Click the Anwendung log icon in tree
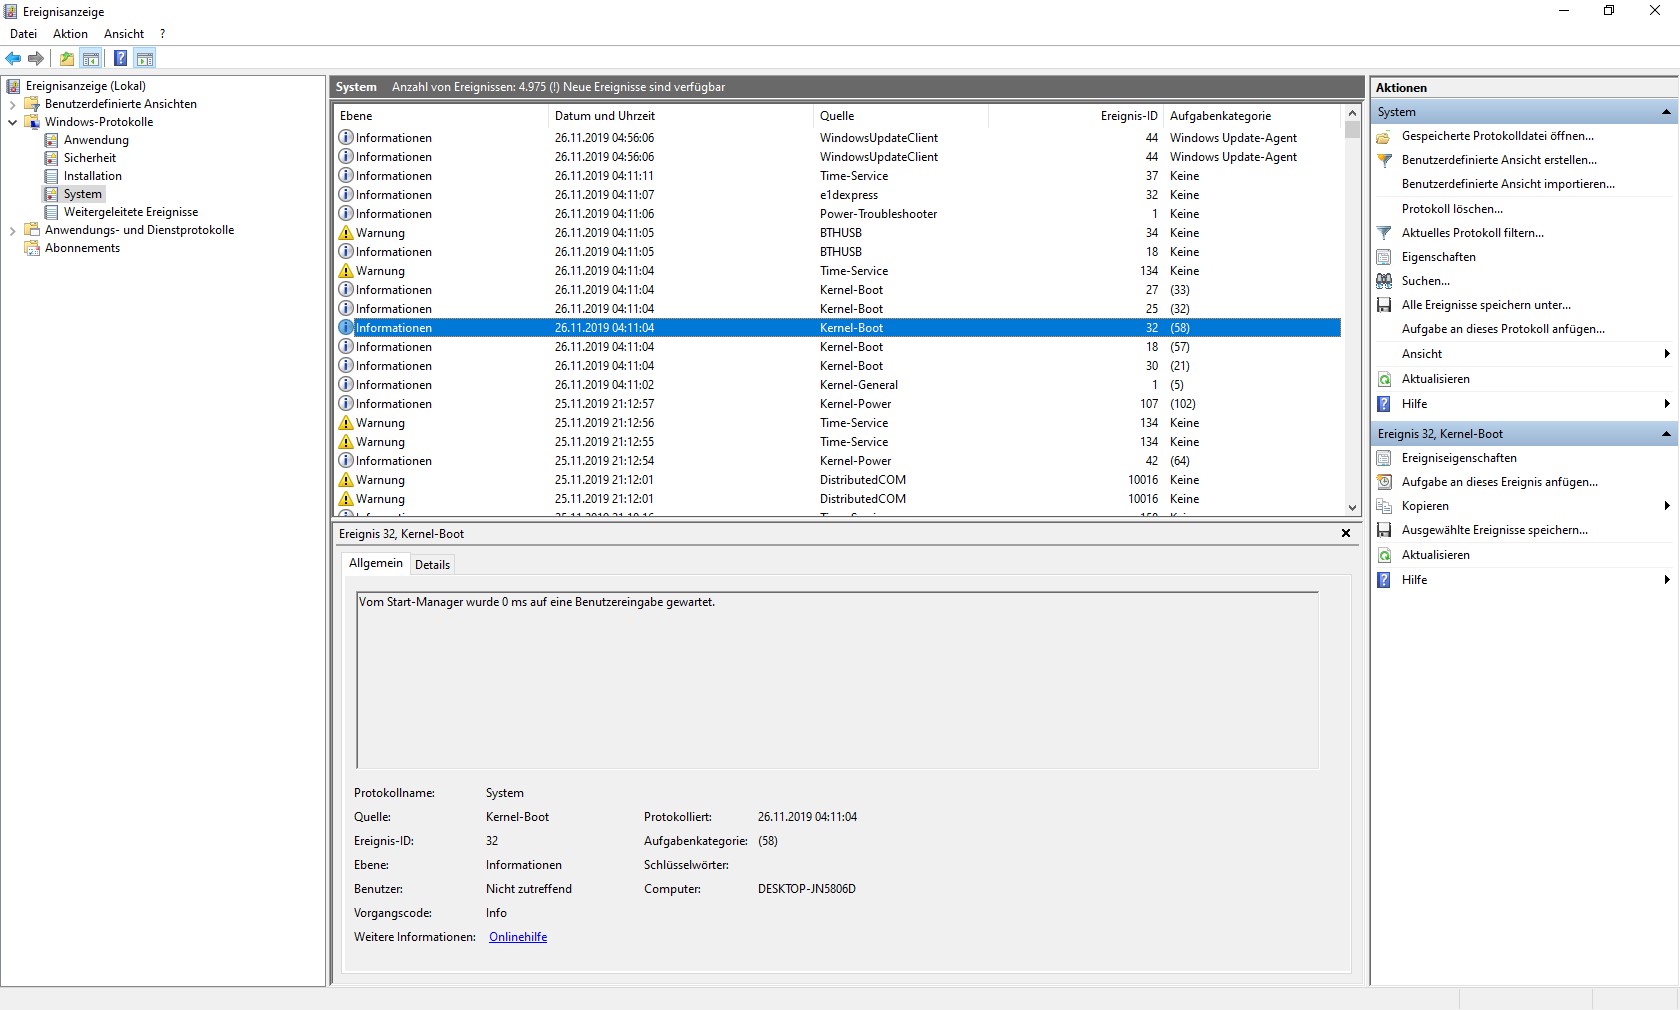1680x1010 pixels. pos(51,140)
